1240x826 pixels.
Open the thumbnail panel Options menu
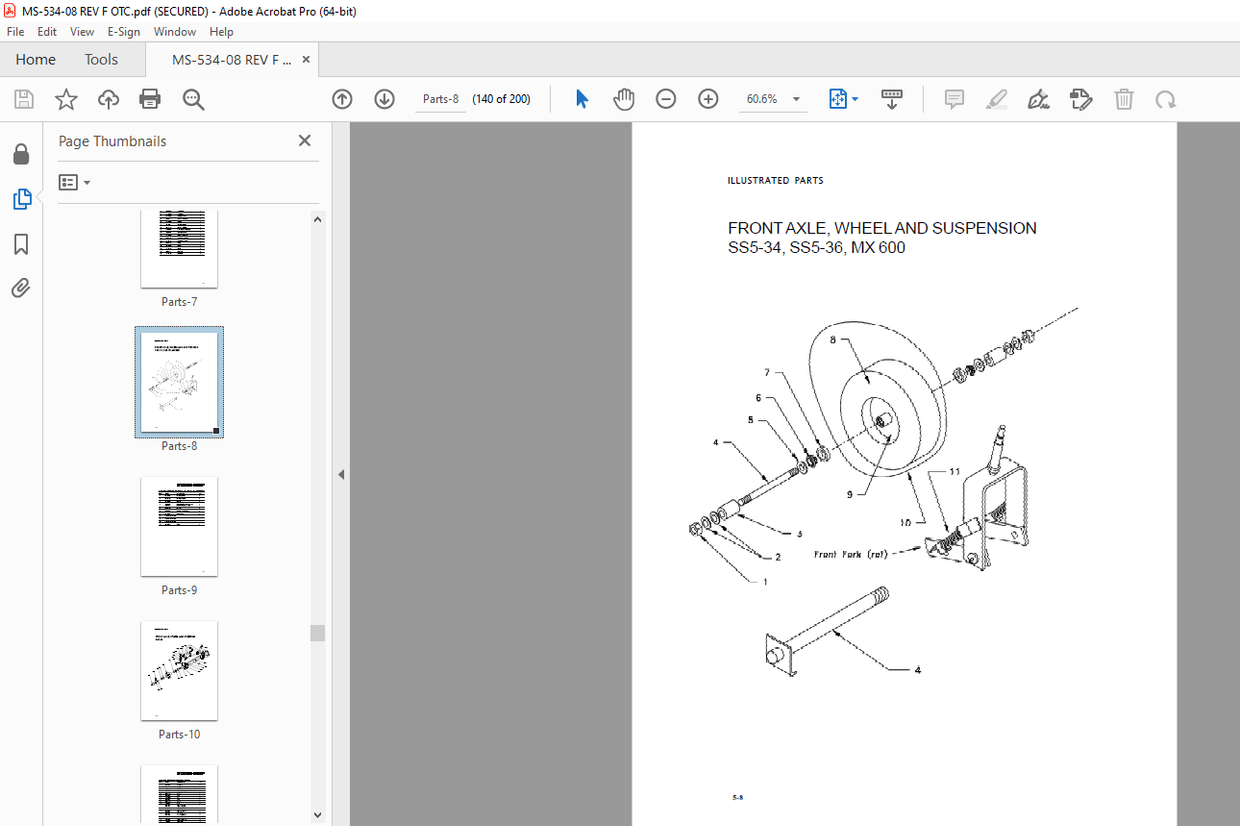[72, 182]
